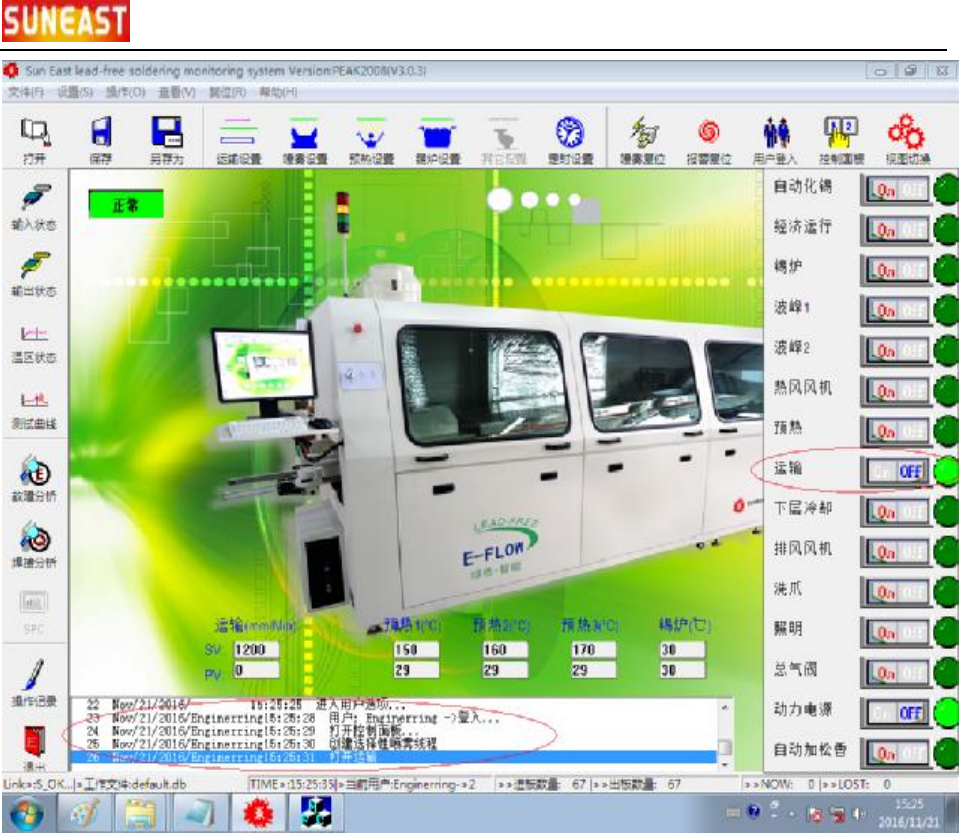Open 控制面板 control panel icon
This screenshot has width=959, height=833.
[842, 139]
